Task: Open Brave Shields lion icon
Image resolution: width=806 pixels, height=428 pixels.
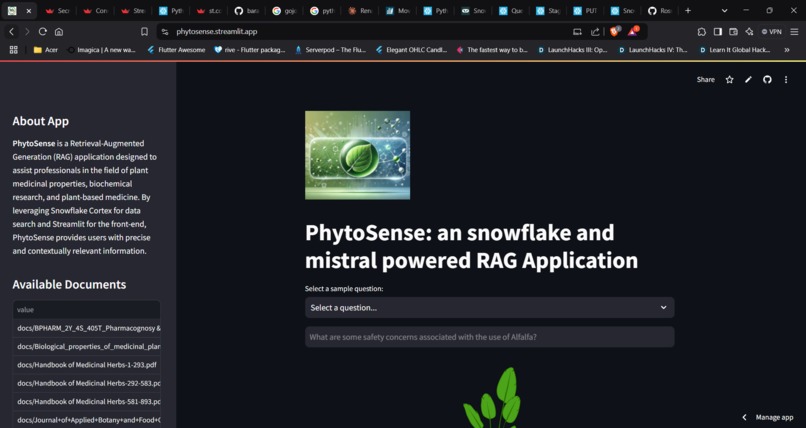Action: coord(615,31)
